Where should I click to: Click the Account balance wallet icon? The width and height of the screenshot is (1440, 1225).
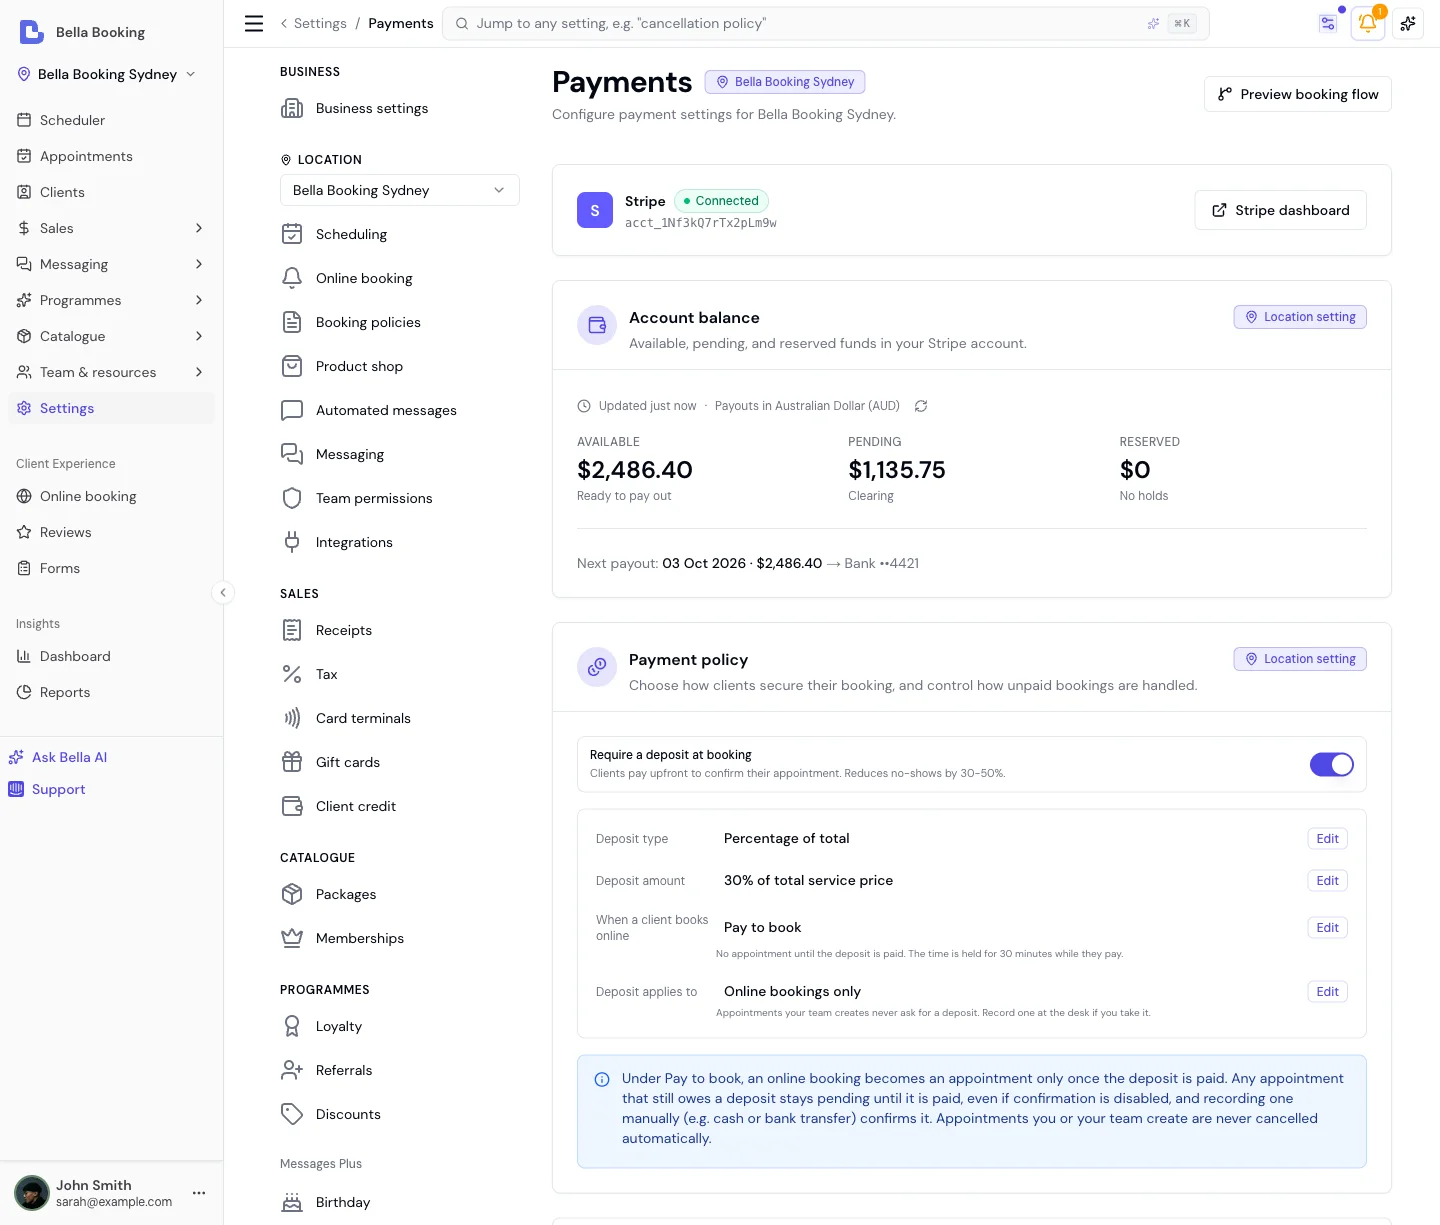597,325
